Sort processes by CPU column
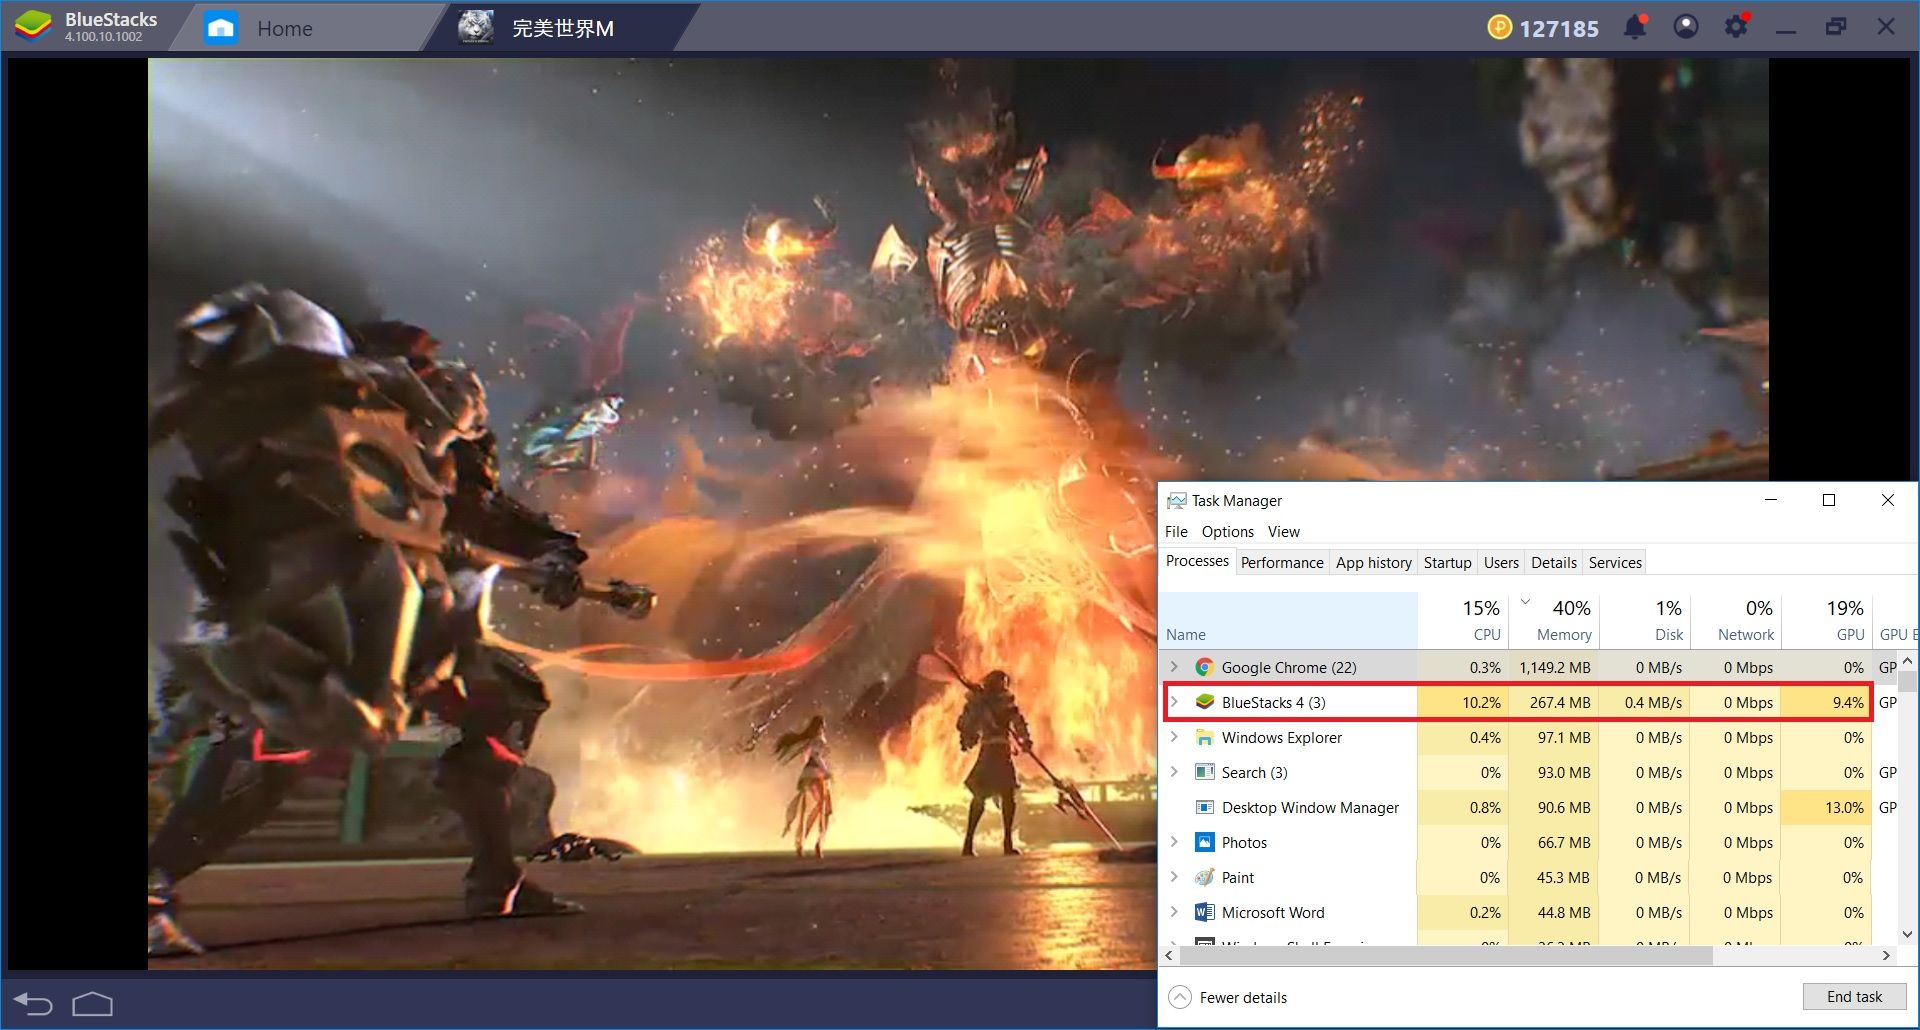The image size is (1920, 1030). tap(1463, 620)
